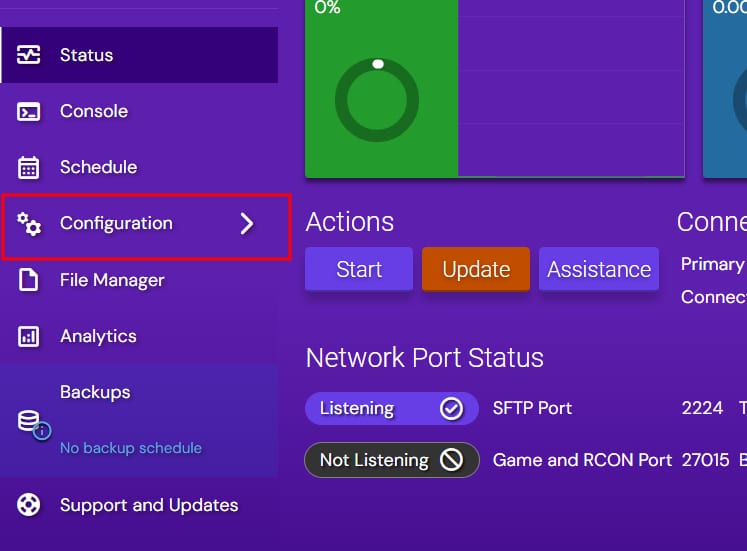The height and width of the screenshot is (551, 747).
Task: Expand the Configuration submenu chevron
Action: pos(248,224)
